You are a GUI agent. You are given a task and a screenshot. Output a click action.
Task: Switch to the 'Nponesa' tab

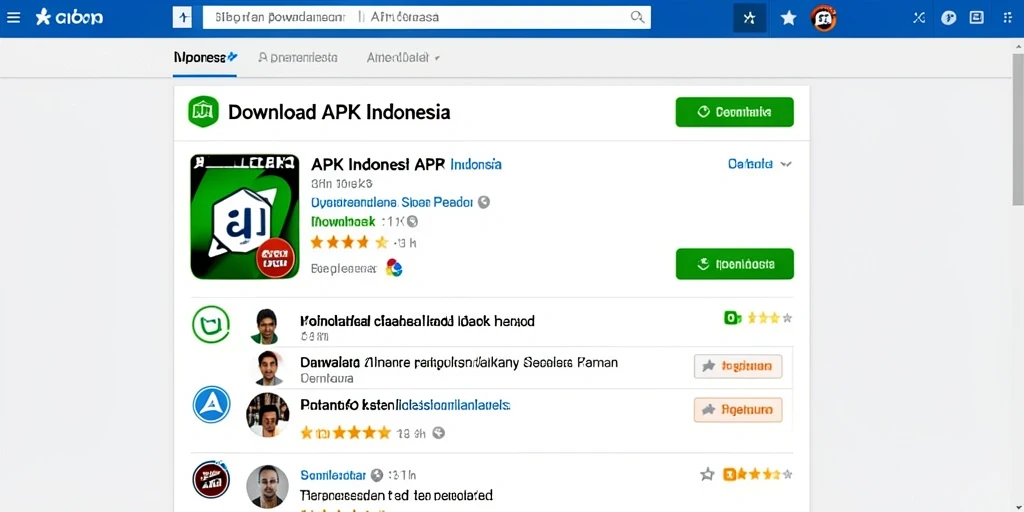click(205, 57)
